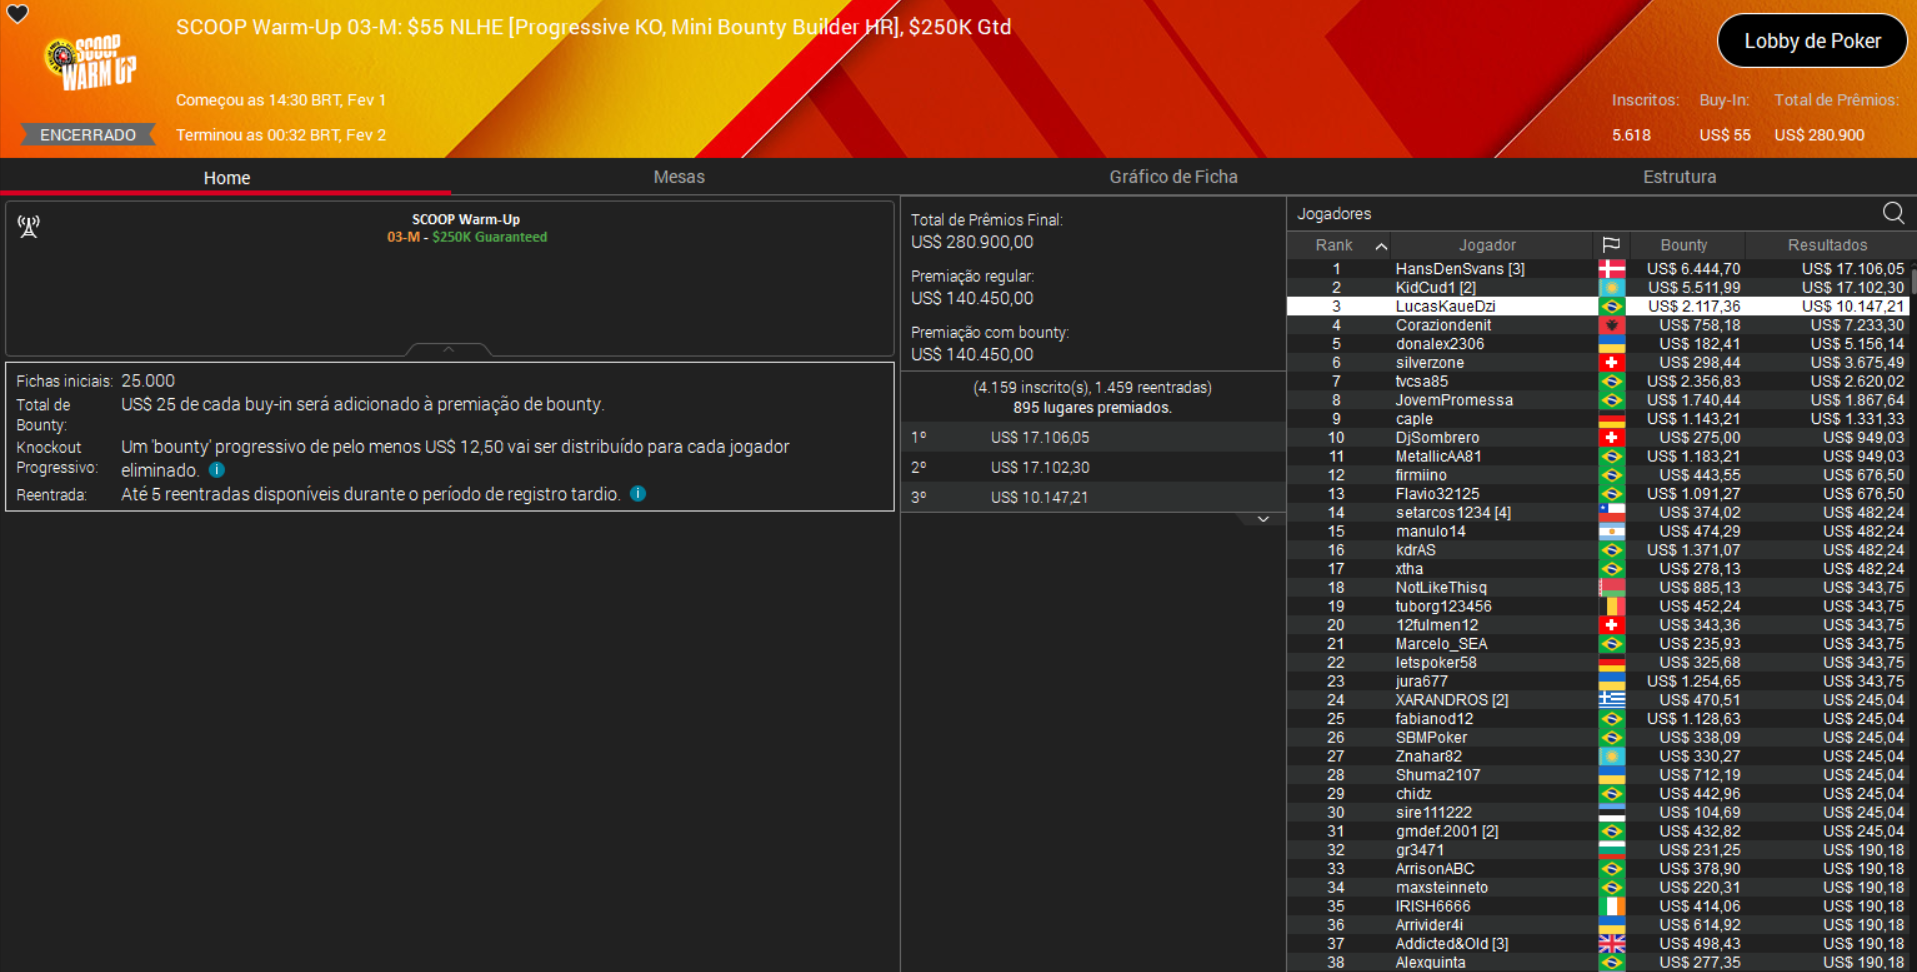
Task: Collapse the tournament description panel chevron
Action: click(x=448, y=349)
